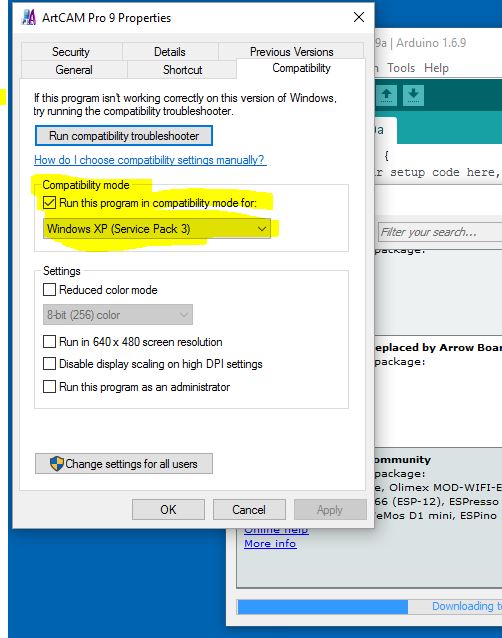Open How do I choose compatibility settings manually link

[150, 160]
